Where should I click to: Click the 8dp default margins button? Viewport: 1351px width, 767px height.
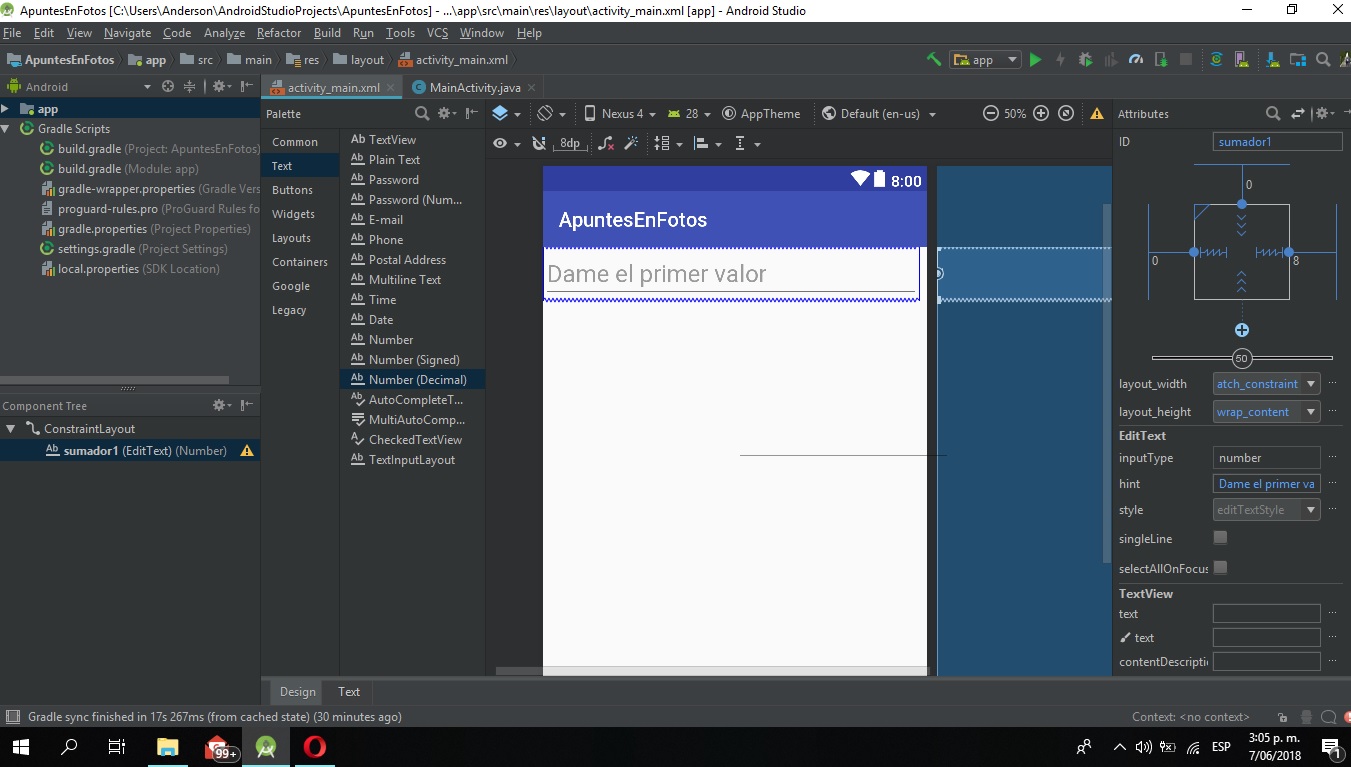click(569, 144)
